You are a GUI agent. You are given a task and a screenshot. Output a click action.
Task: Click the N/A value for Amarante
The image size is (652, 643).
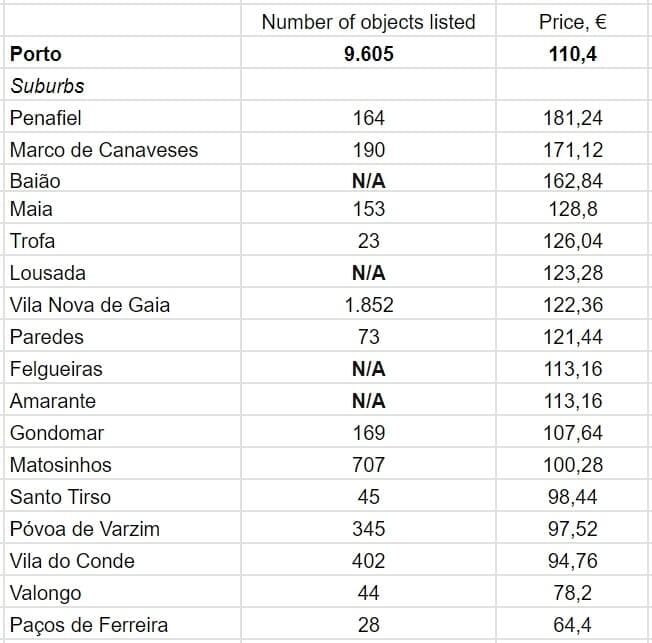point(368,401)
